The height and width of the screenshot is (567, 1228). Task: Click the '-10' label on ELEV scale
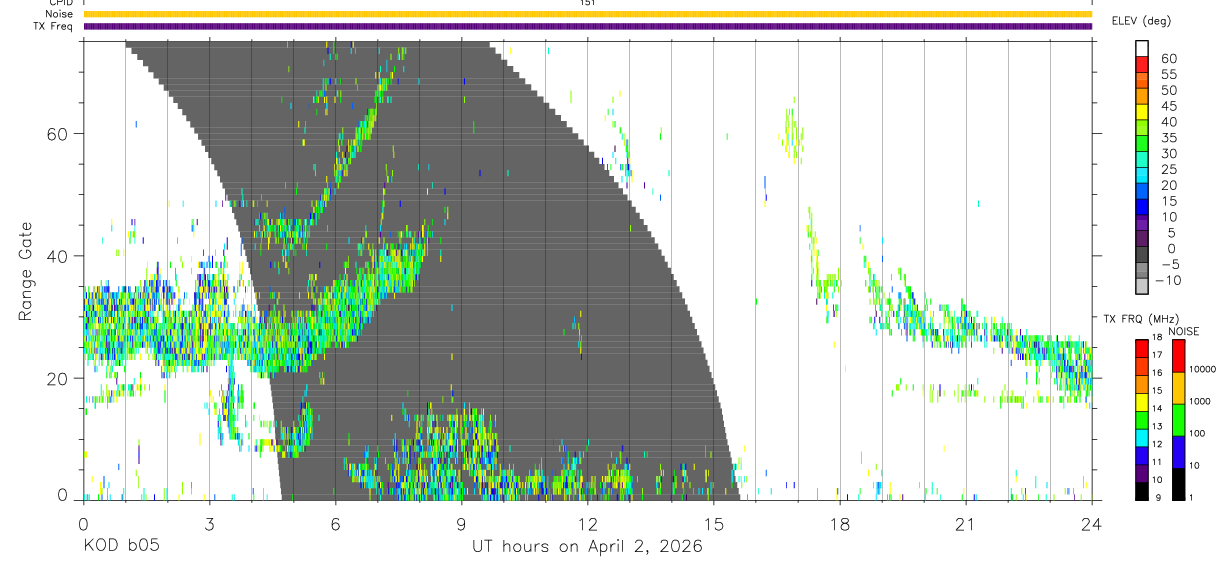[x=1167, y=280]
